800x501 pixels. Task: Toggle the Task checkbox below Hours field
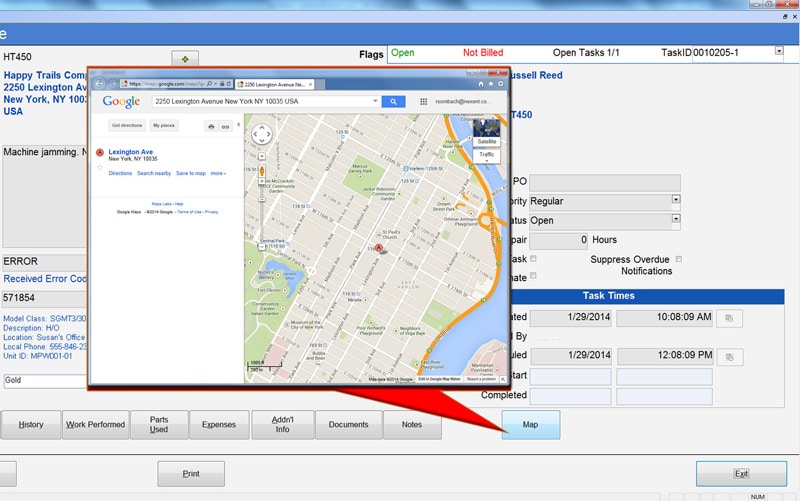[x=533, y=259]
